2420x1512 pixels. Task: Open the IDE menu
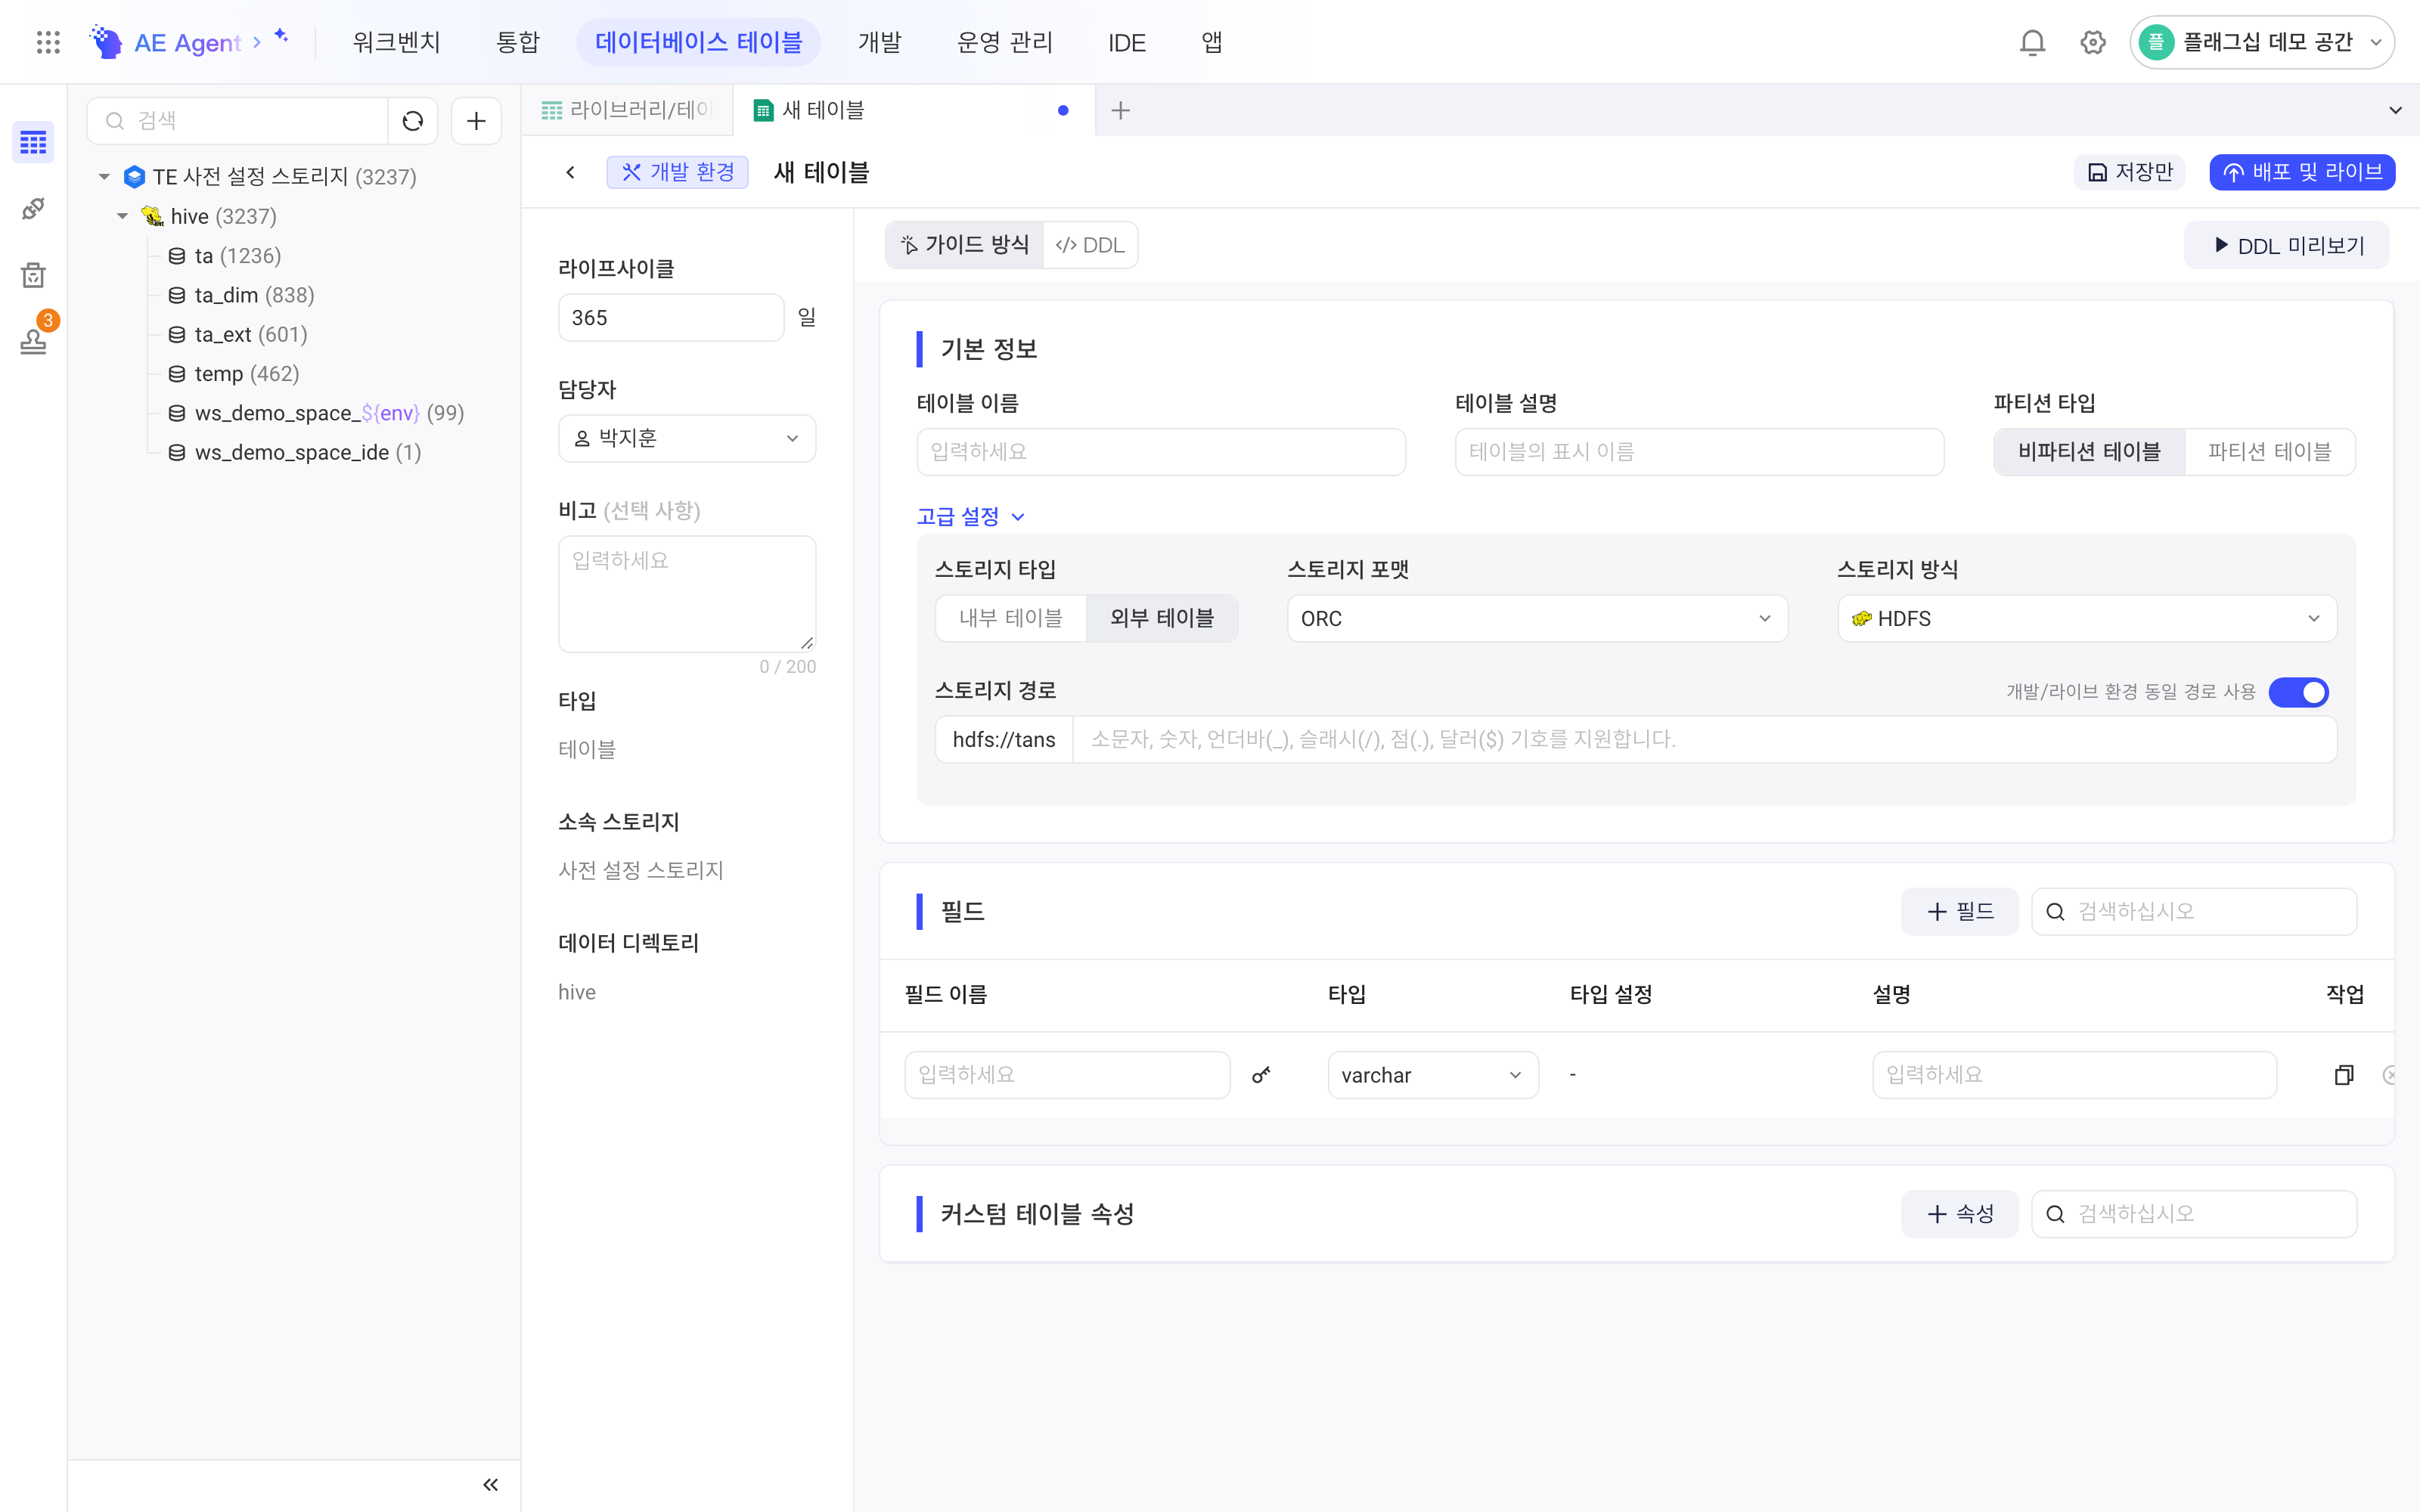click(x=1126, y=42)
